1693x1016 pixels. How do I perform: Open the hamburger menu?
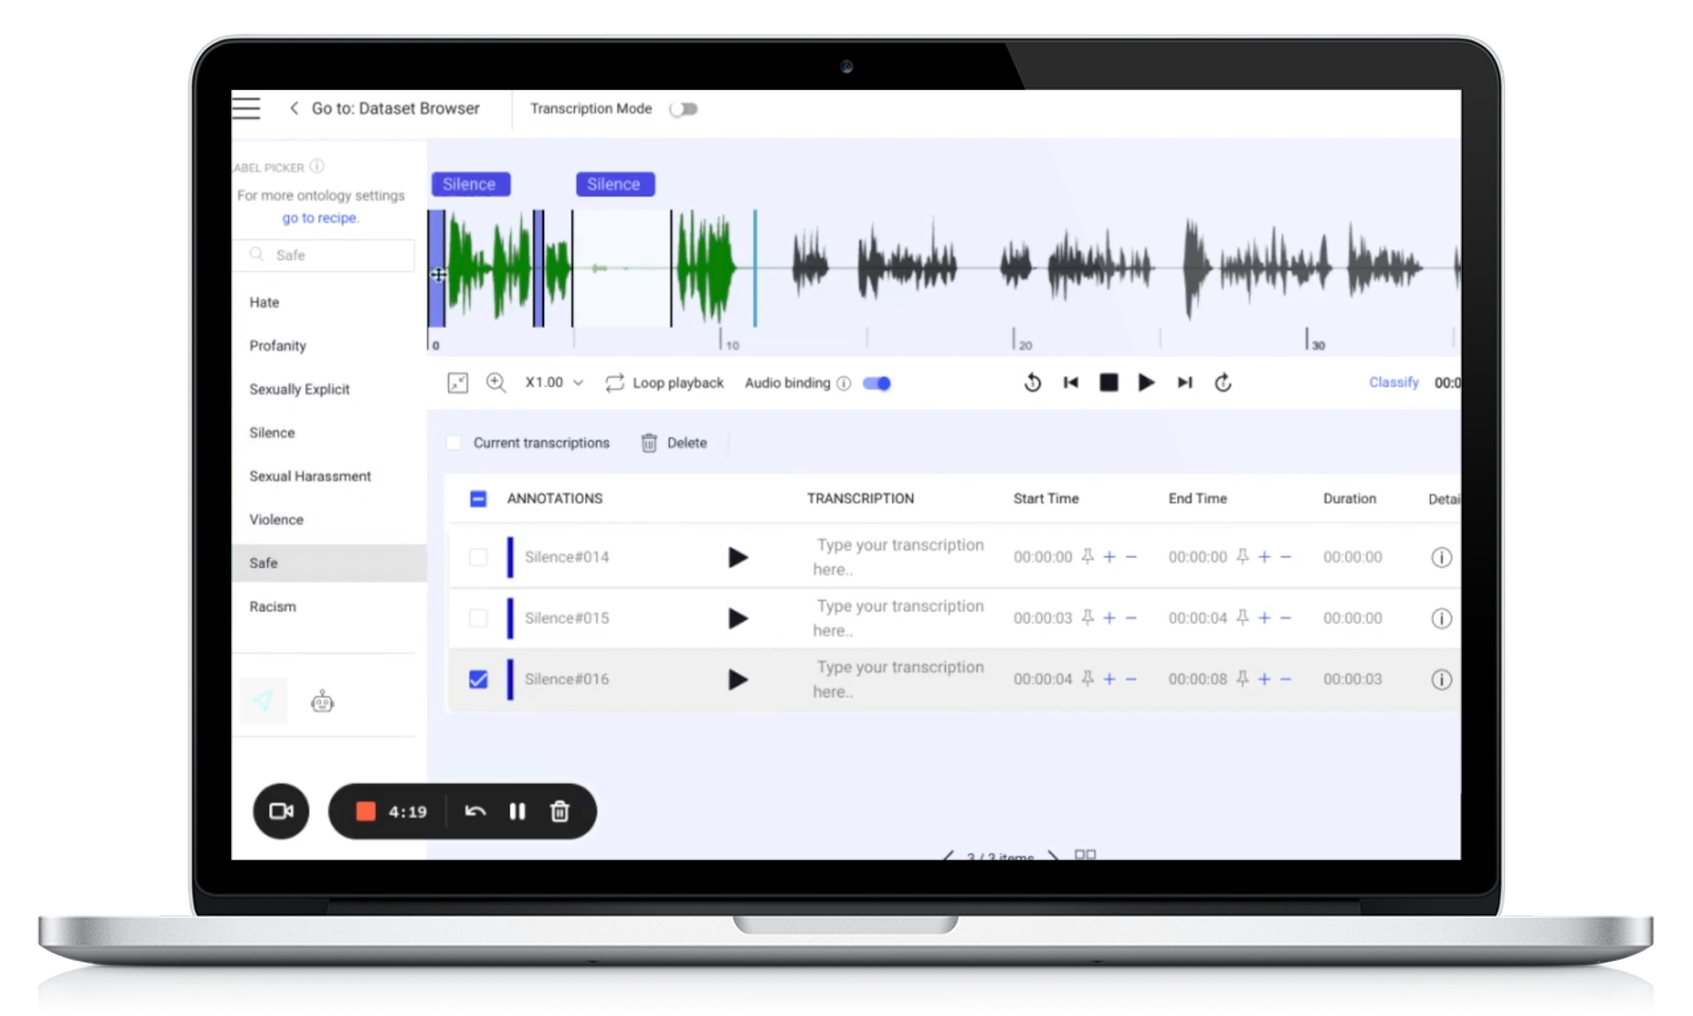click(x=246, y=108)
